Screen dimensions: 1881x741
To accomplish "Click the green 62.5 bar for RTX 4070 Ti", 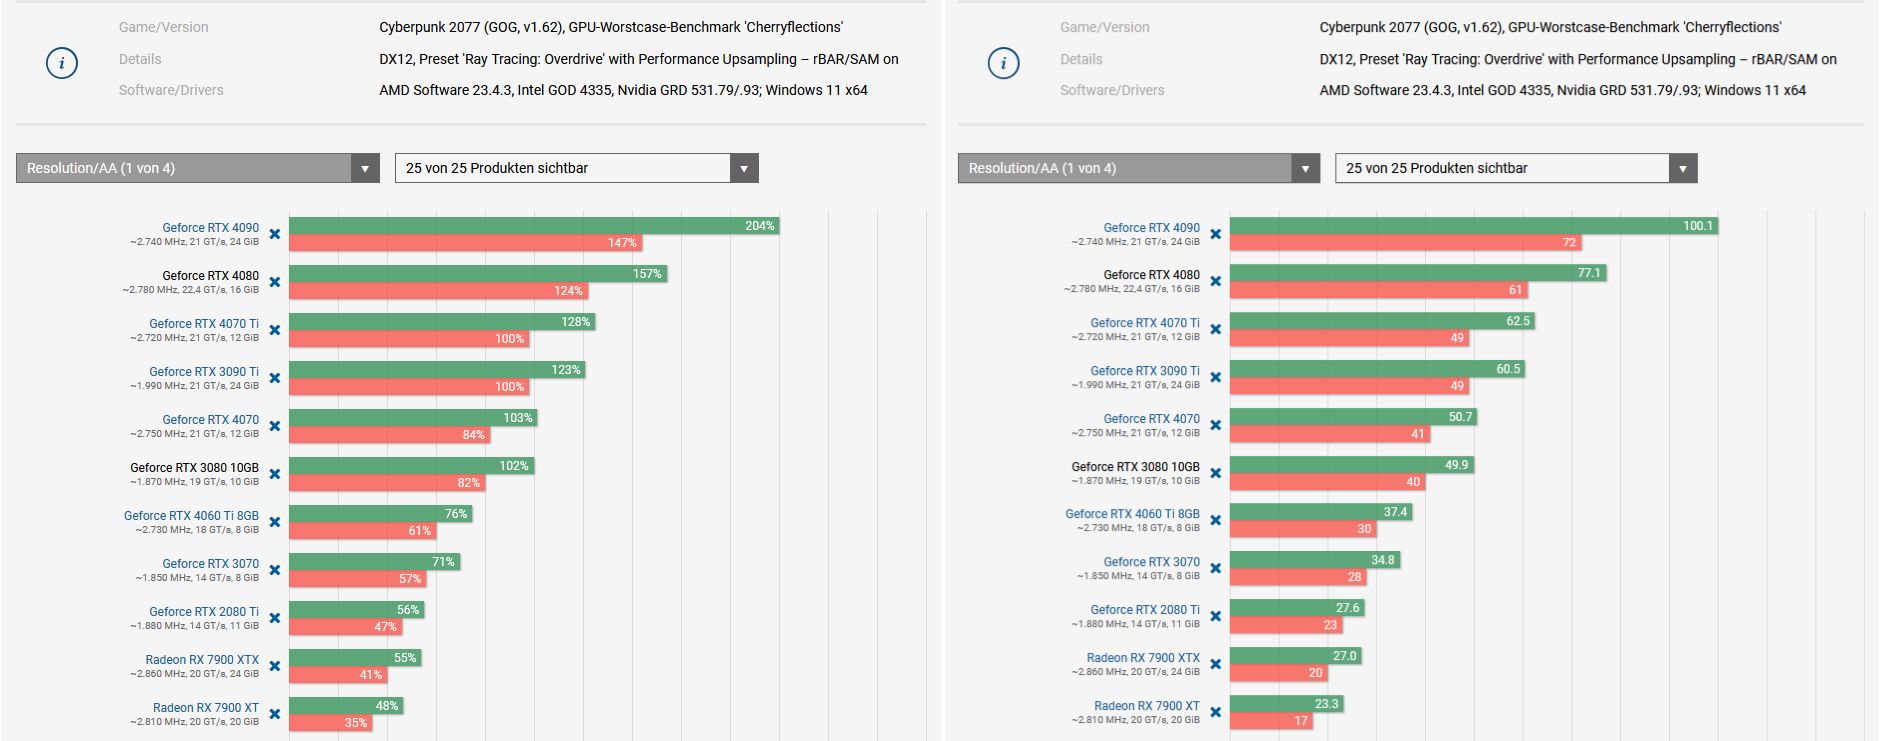I will coord(1382,321).
